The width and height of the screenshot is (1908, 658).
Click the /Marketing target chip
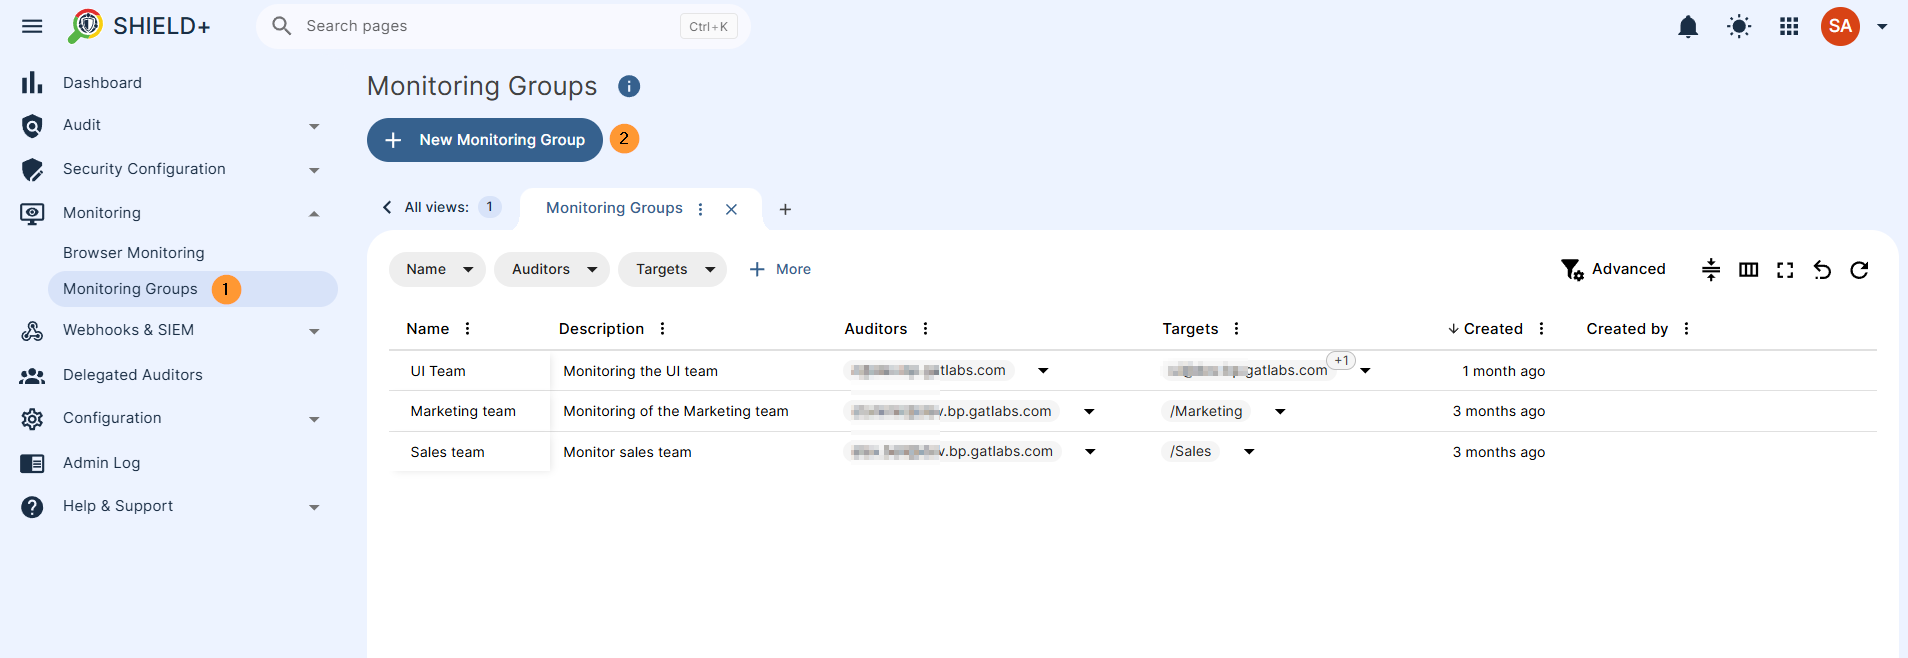(x=1206, y=411)
